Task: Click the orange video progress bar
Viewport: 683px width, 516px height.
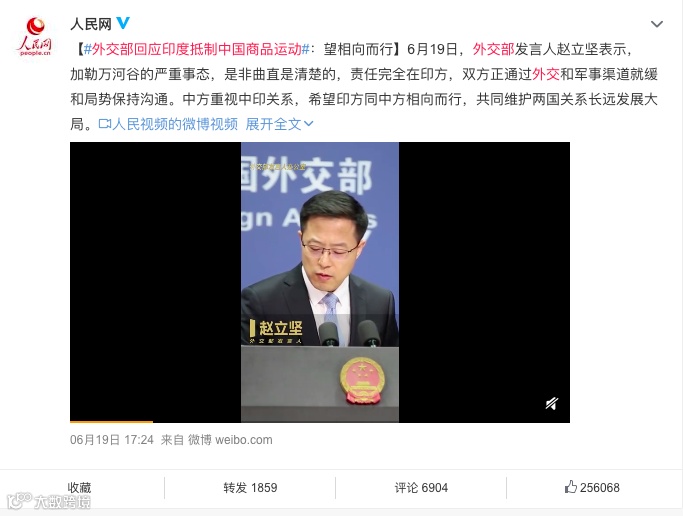Action: [x=111, y=422]
